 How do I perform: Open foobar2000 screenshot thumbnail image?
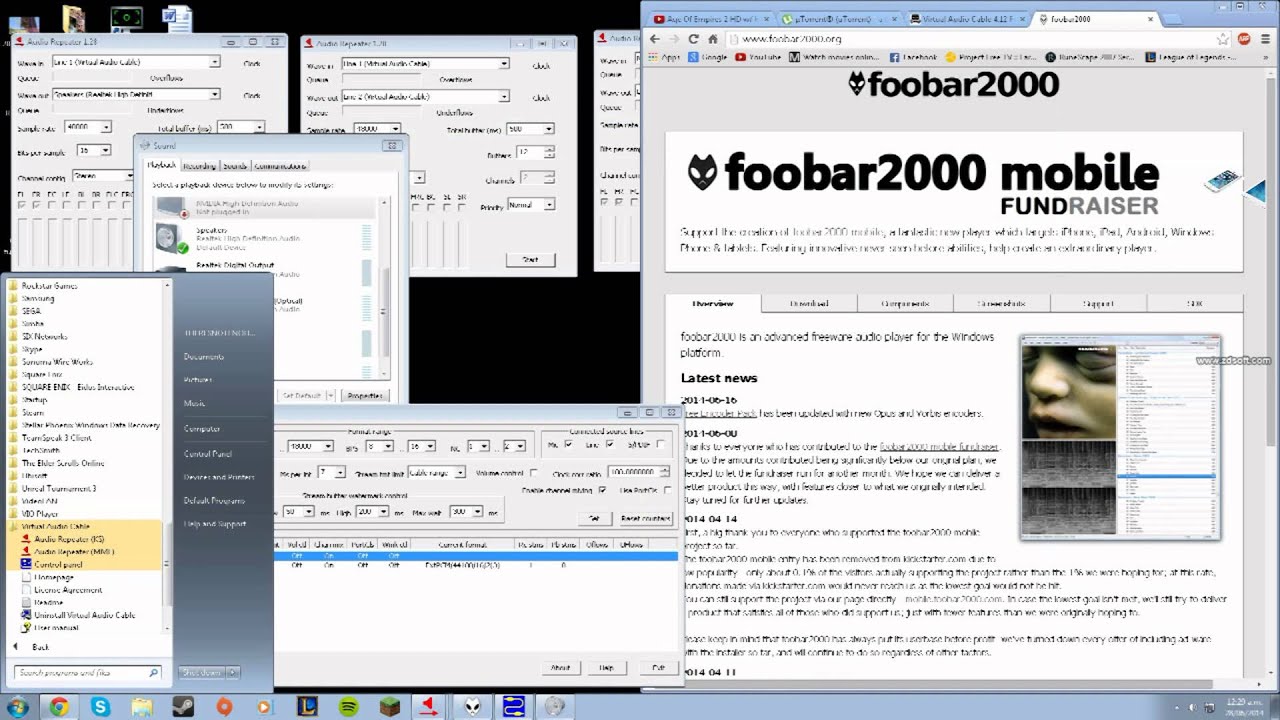pyautogui.click(x=1120, y=437)
